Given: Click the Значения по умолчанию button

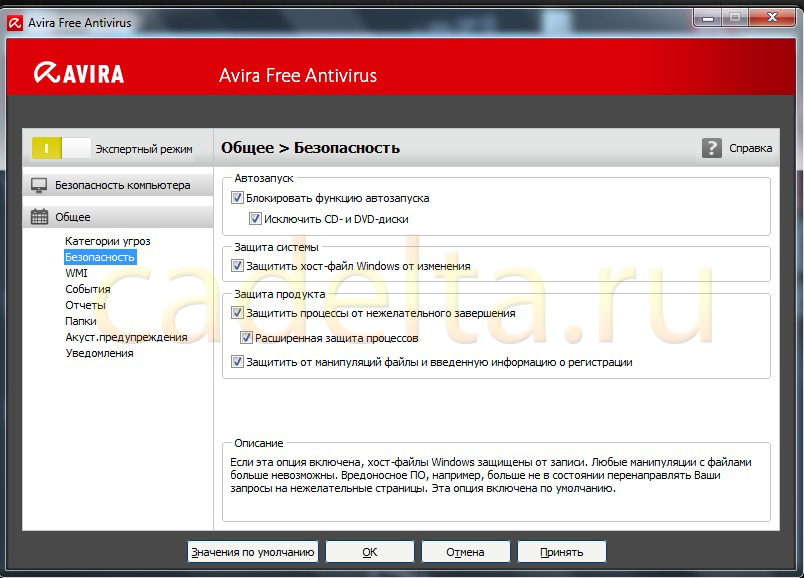Looking at the screenshot, I should click(x=253, y=552).
